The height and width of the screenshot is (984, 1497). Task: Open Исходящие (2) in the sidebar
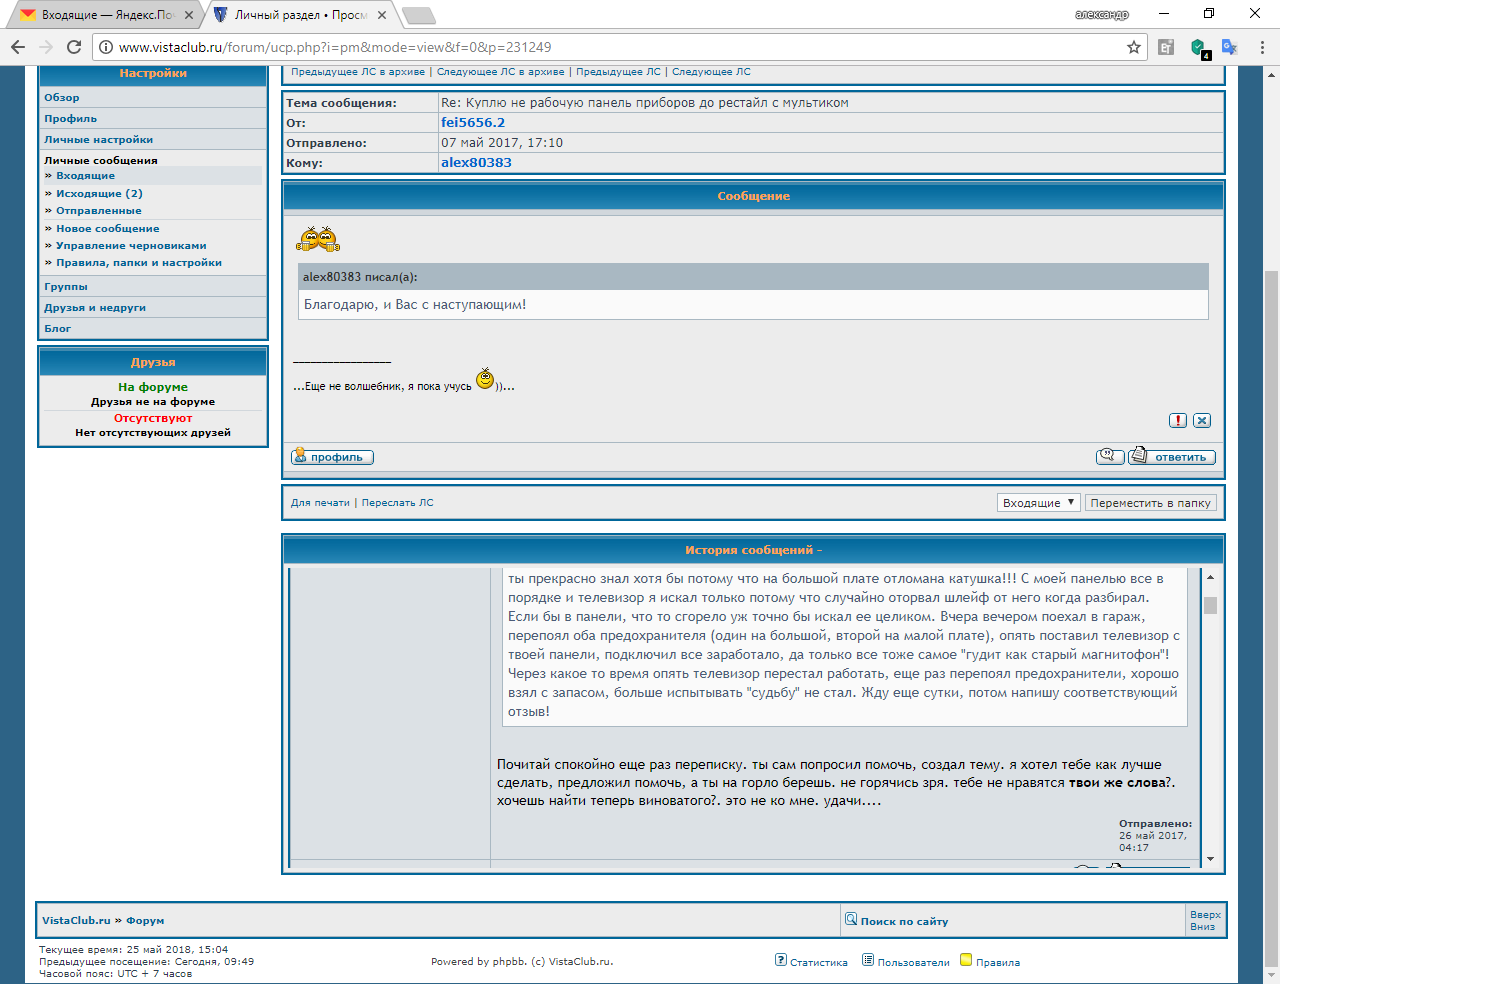(x=99, y=194)
